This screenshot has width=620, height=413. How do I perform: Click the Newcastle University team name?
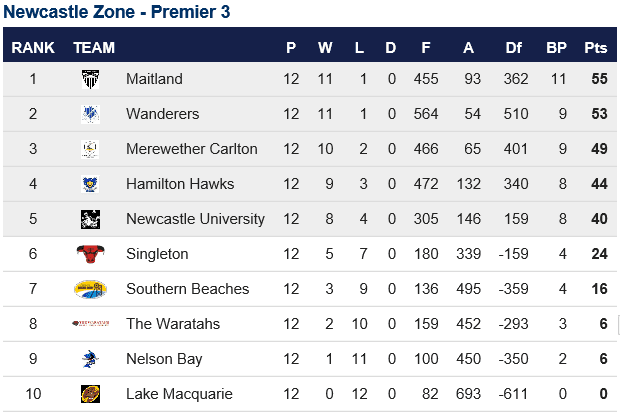195,219
